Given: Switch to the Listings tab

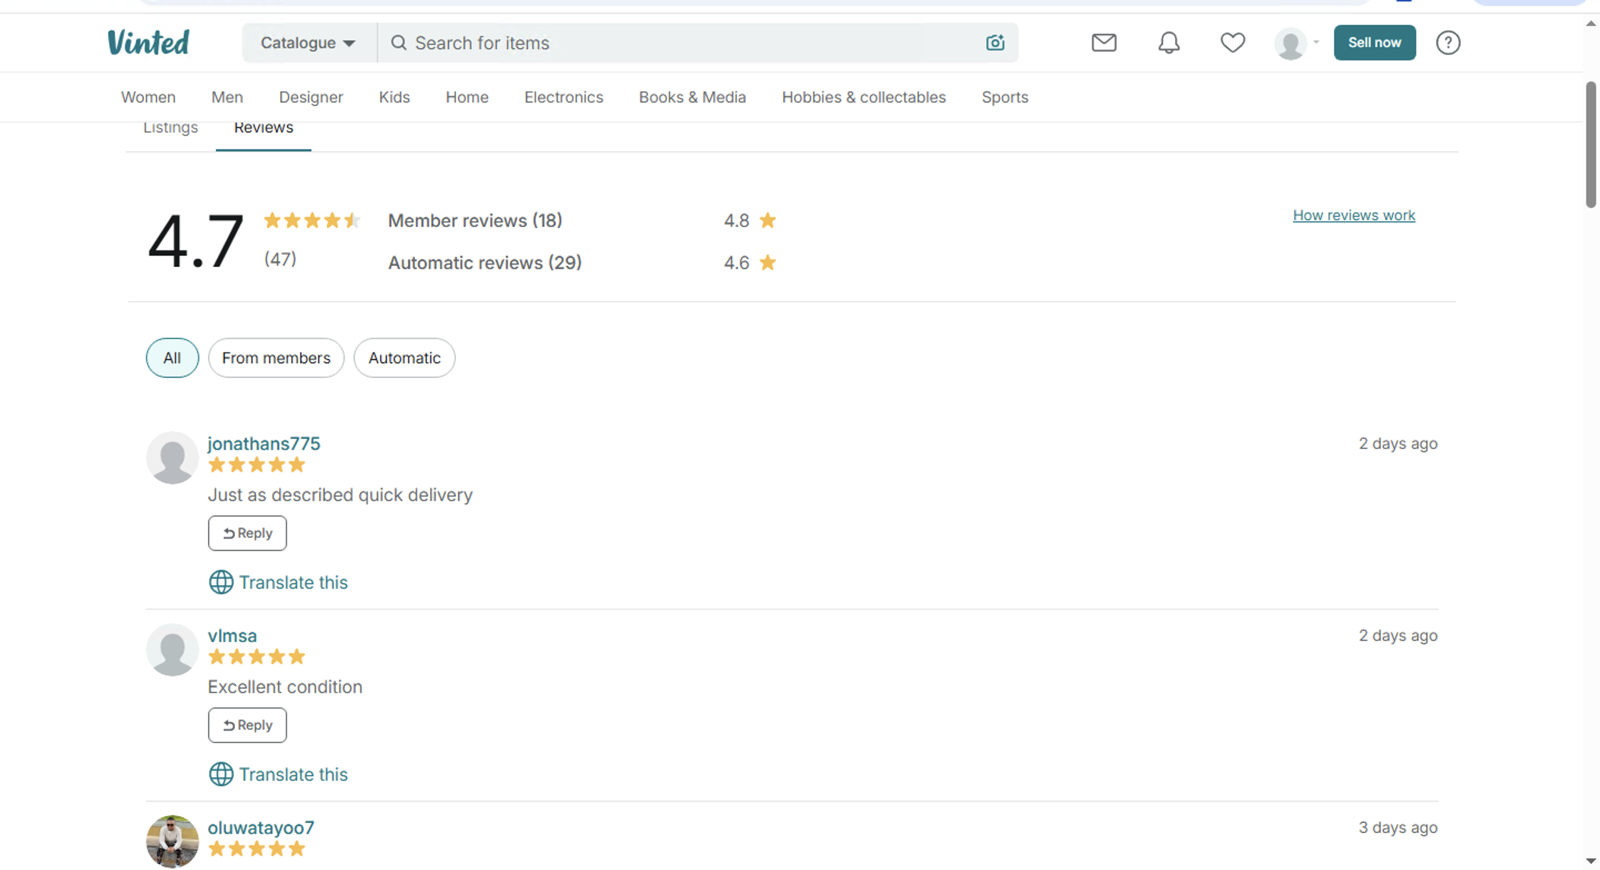Looking at the screenshot, I should pyautogui.click(x=170, y=128).
